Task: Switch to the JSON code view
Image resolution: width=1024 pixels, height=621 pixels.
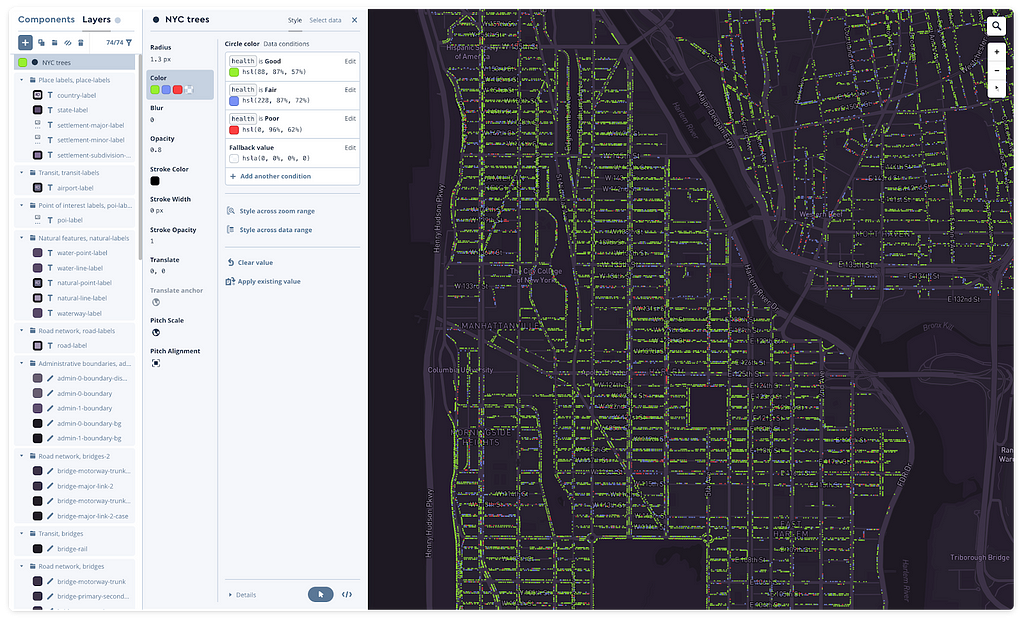Action: pyautogui.click(x=347, y=594)
